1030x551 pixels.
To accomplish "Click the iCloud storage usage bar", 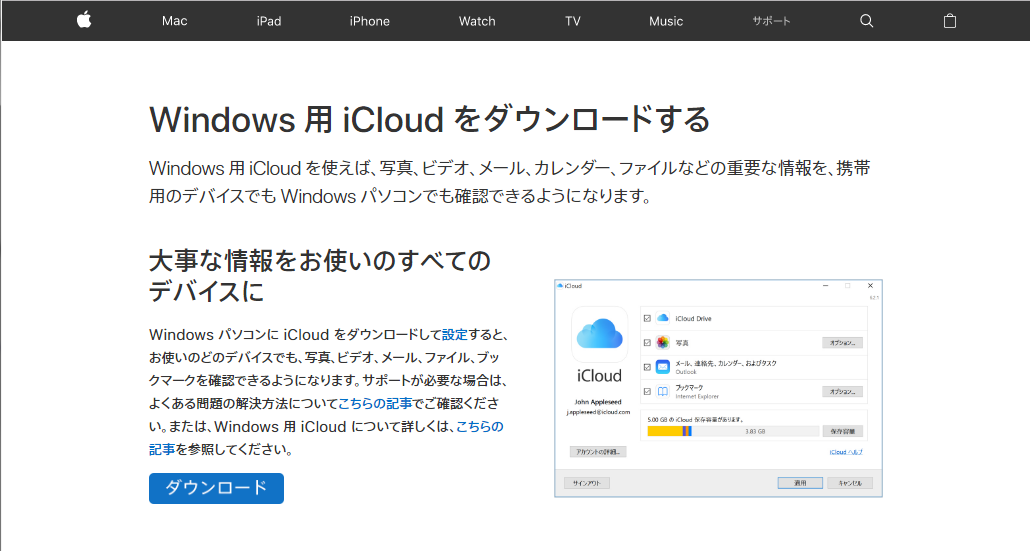I will point(732,431).
